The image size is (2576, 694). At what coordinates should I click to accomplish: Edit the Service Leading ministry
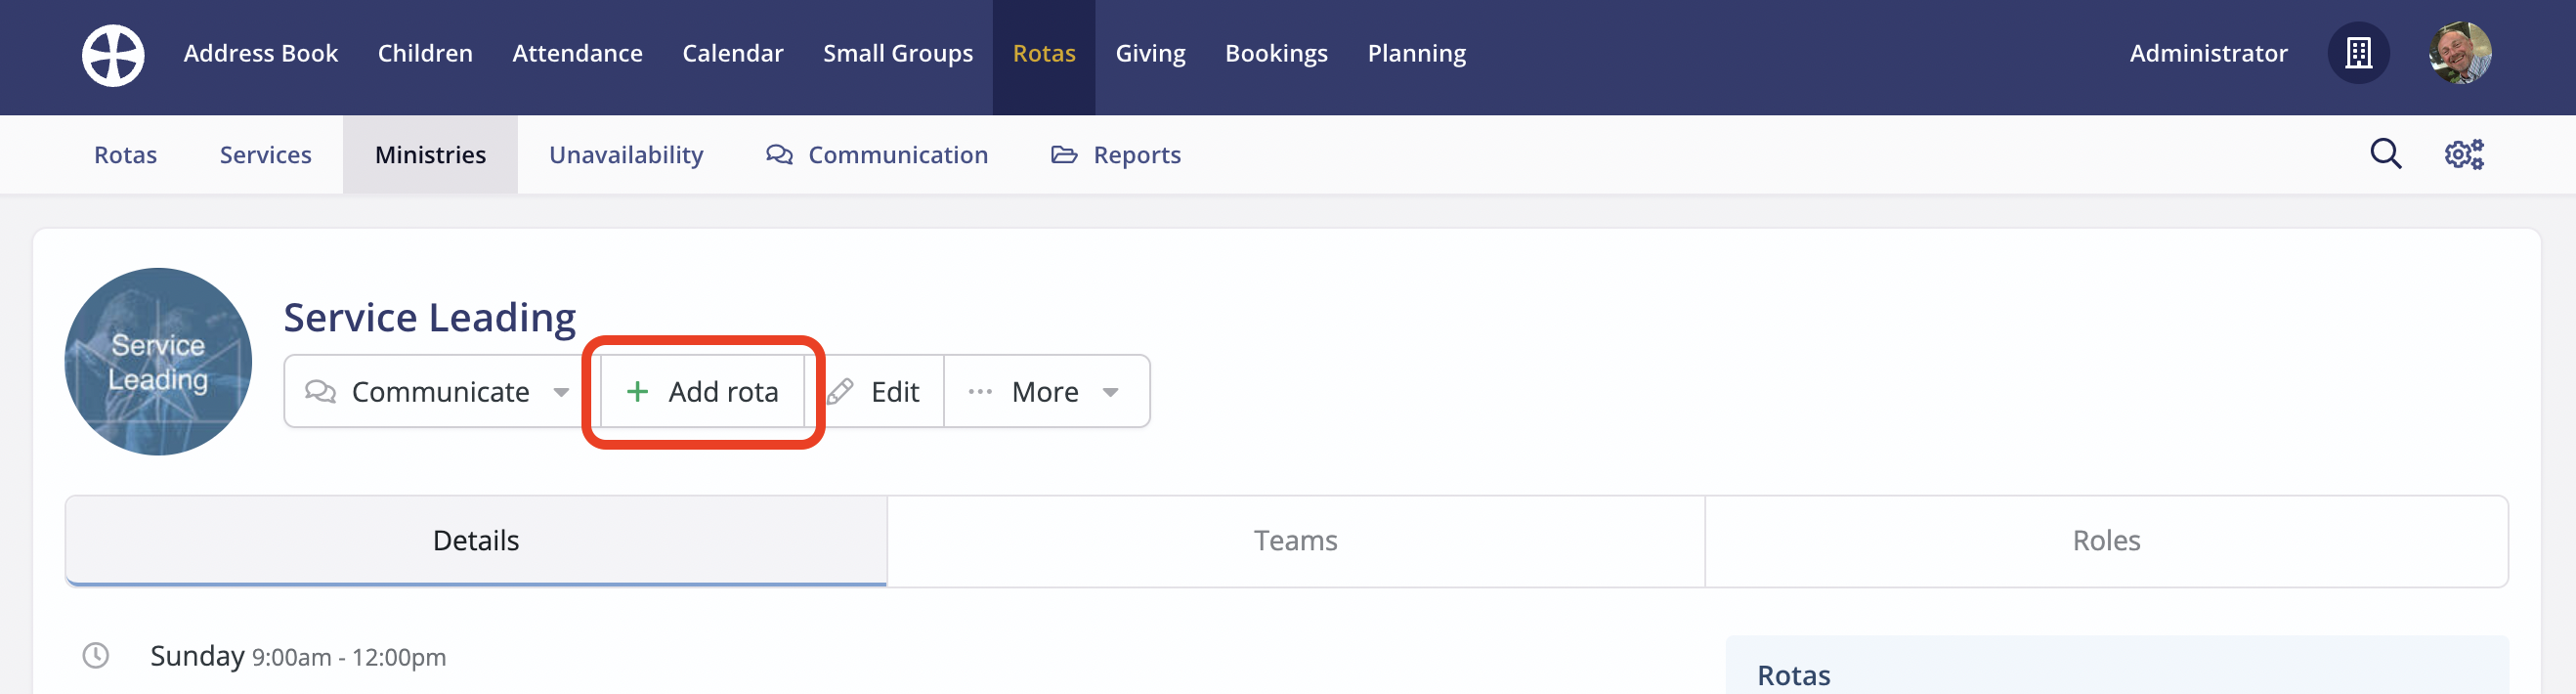pos(875,391)
